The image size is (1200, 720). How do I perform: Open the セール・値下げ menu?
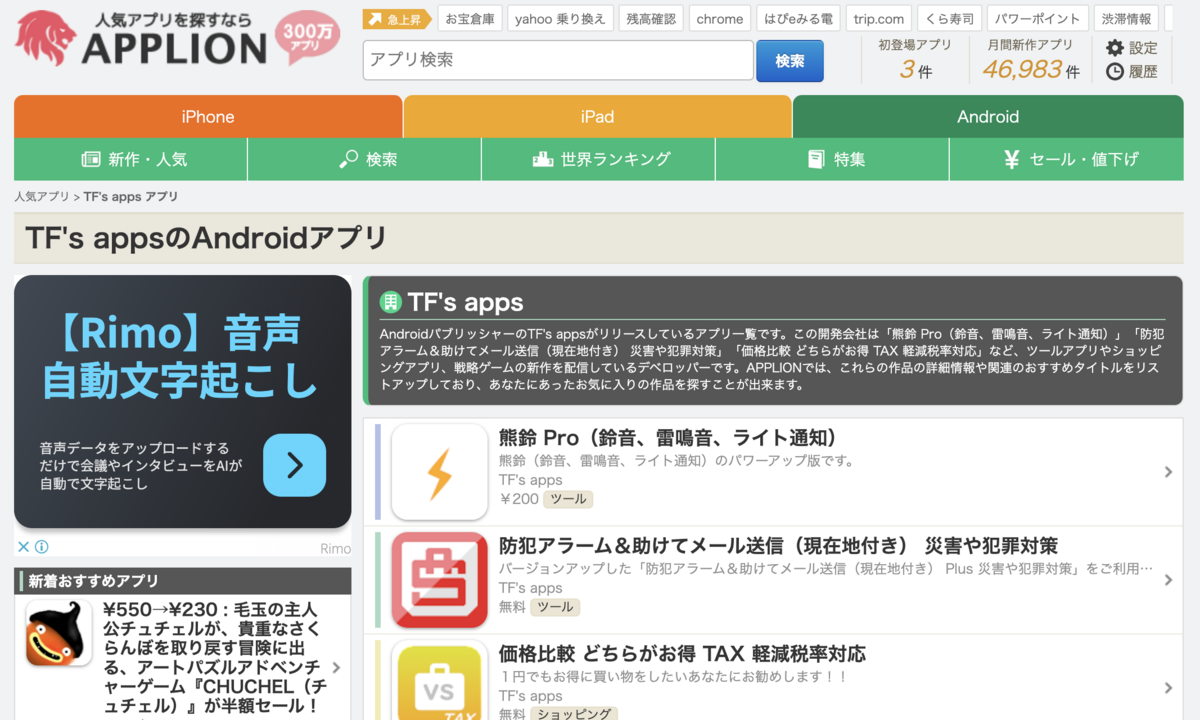[x=1067, y=159]
